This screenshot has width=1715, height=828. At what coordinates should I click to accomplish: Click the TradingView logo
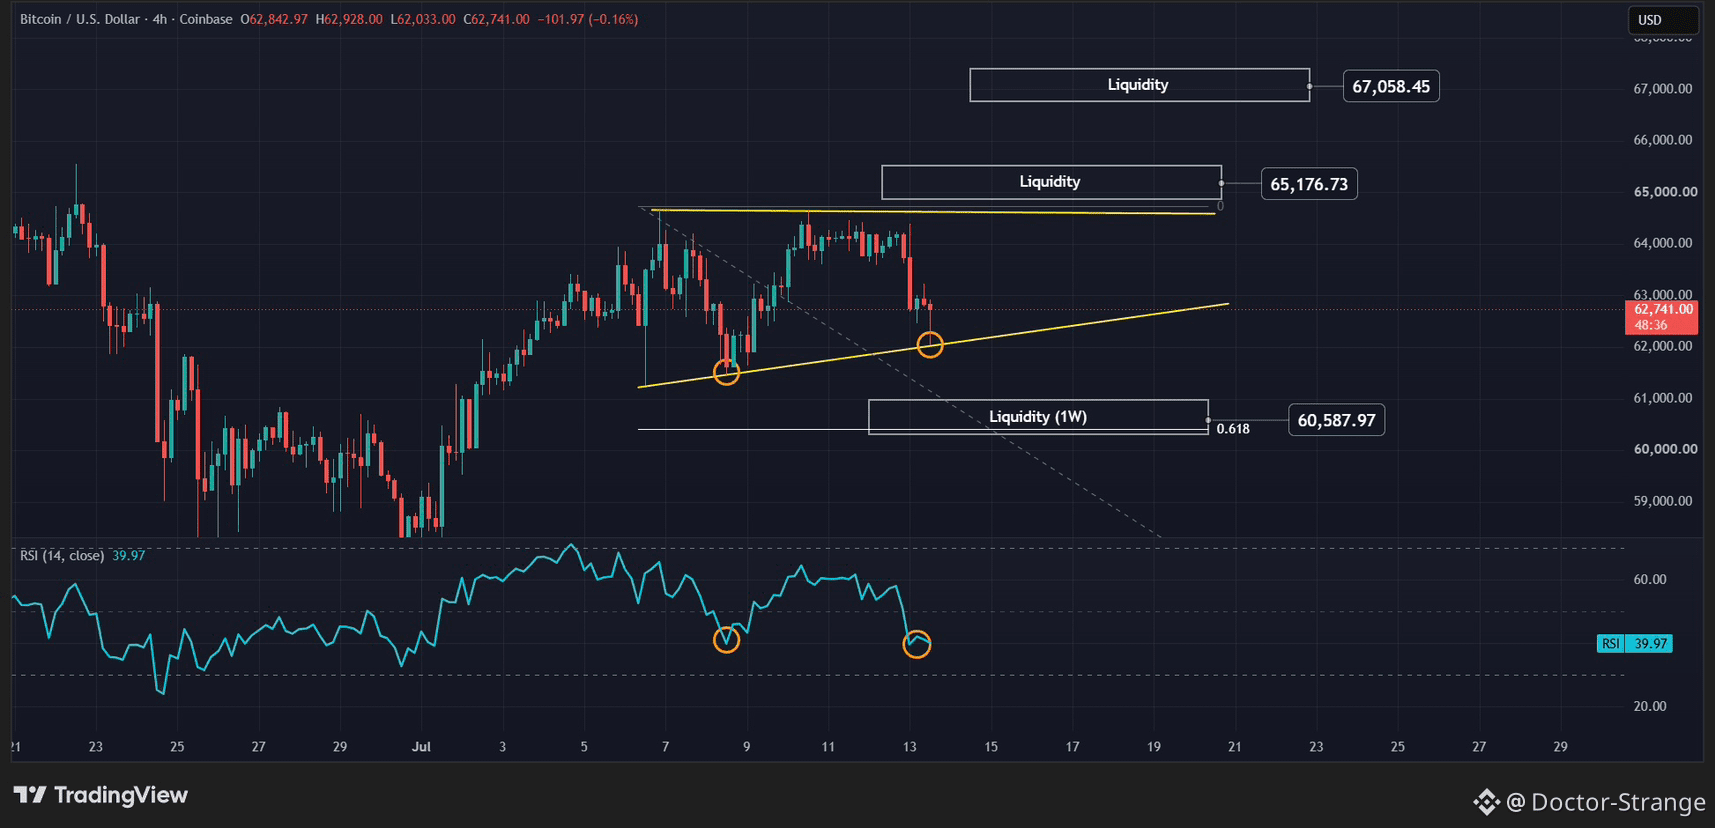101,795
